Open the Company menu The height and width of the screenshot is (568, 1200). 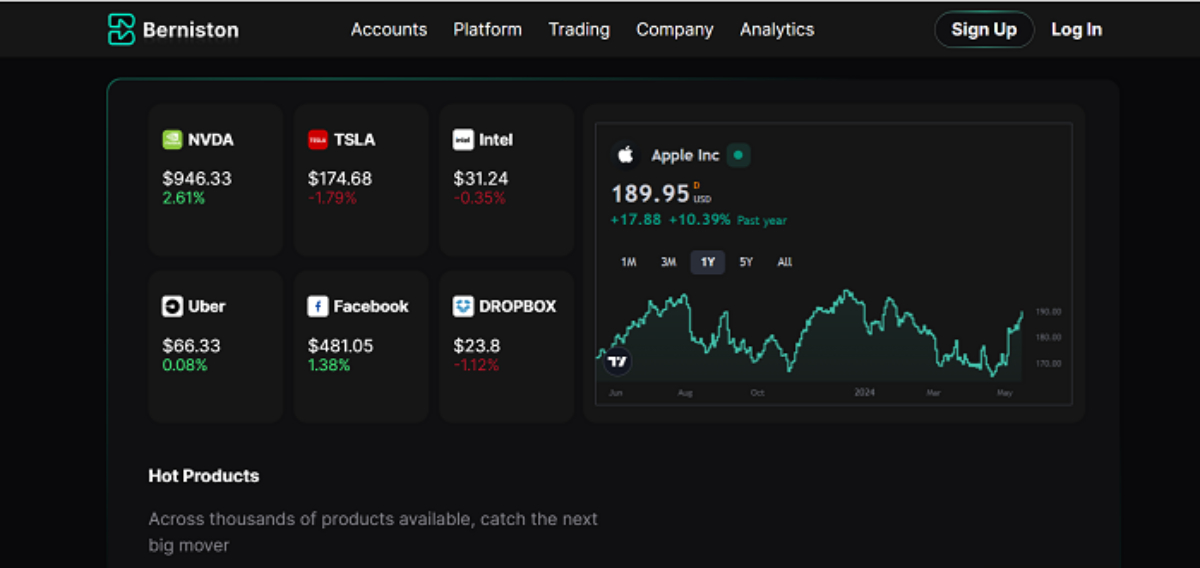675,29
